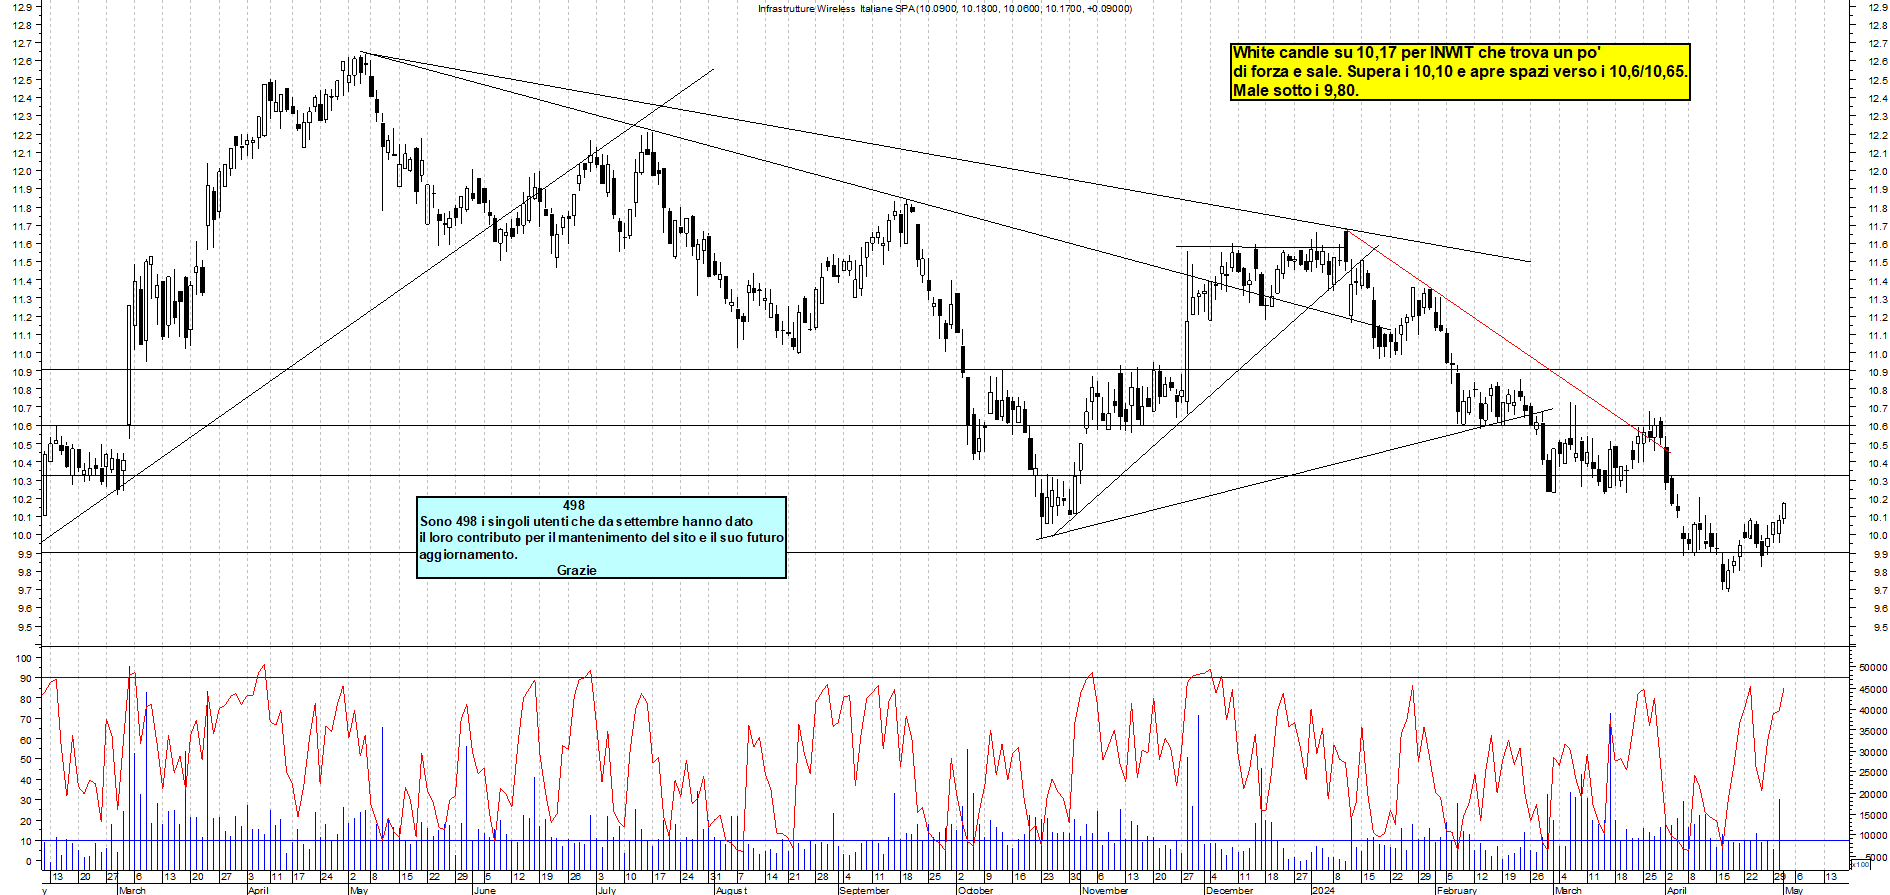The height and width of the screenshot is (895, 1890).
Task: Click the 12.0 label on left price axis
Action: click(23, 171)
